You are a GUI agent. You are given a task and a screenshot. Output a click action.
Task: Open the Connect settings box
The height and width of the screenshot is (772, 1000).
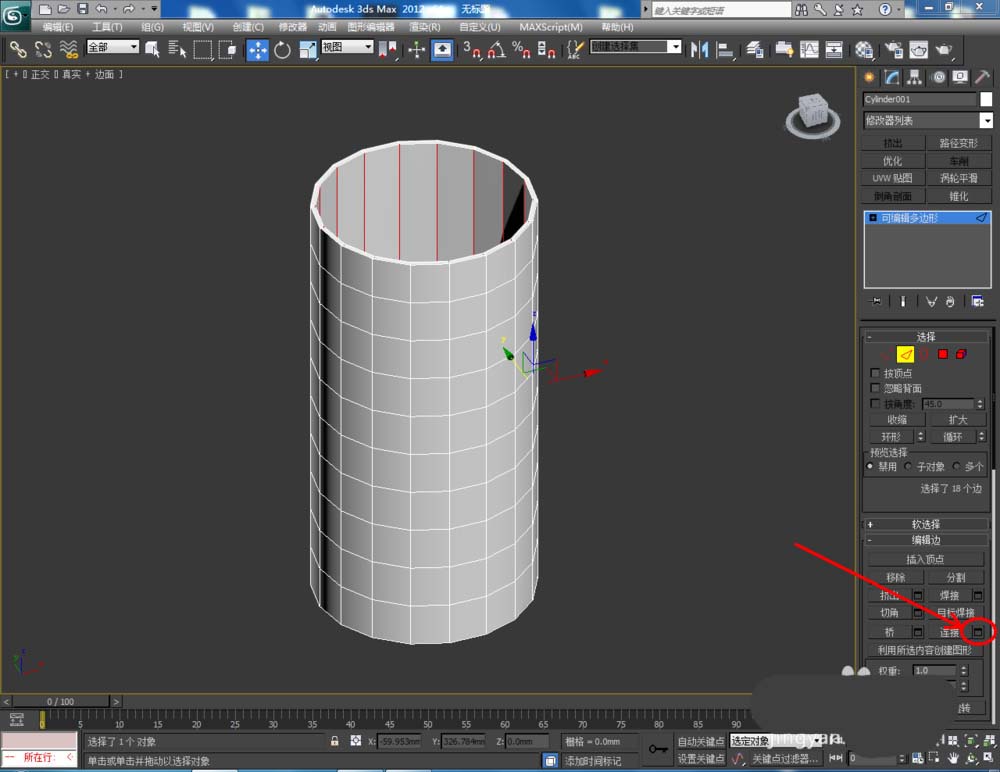[979, 632]
